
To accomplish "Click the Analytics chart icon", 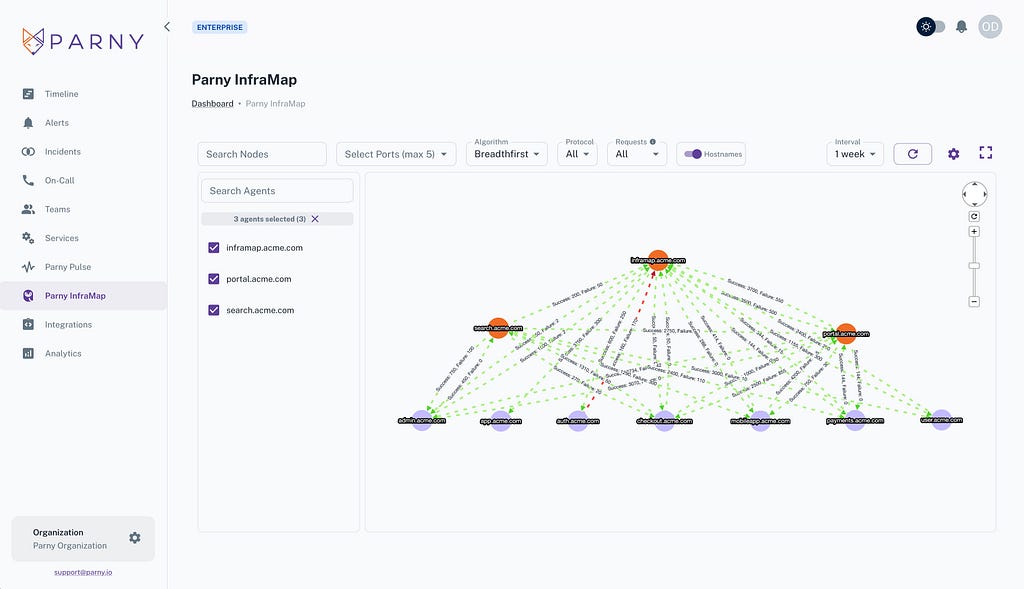I will tap(28, 353).
